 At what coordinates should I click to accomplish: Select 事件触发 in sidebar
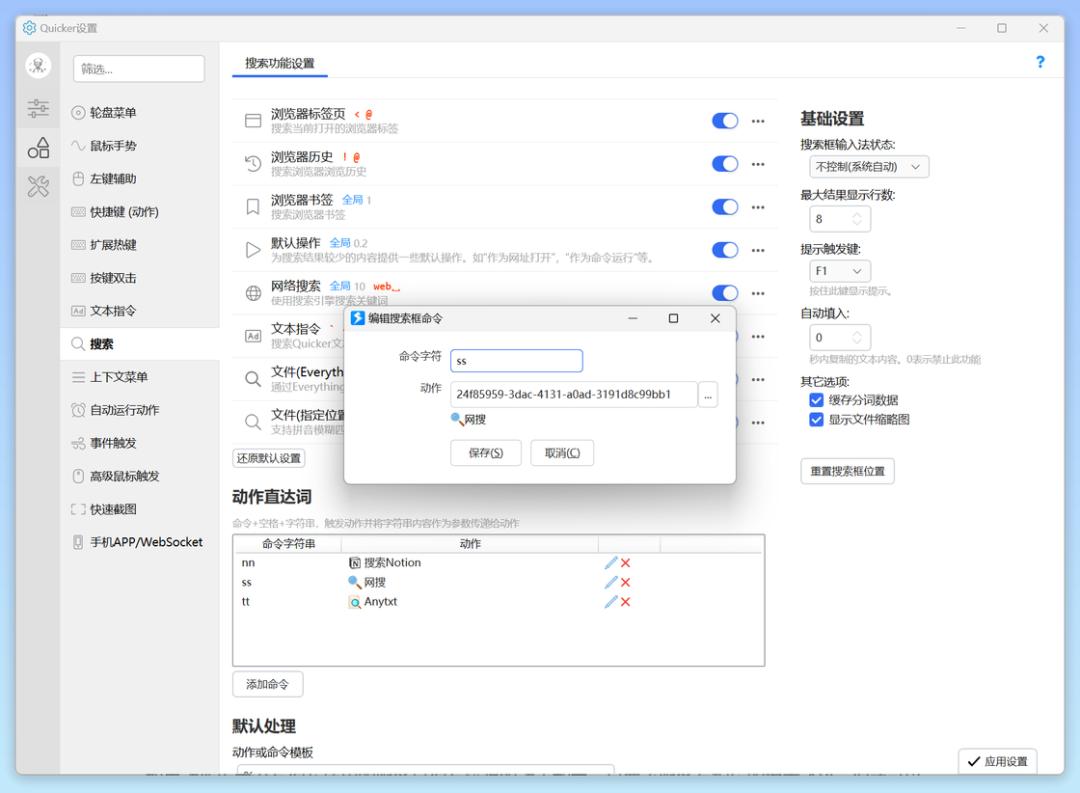[113, 443]
